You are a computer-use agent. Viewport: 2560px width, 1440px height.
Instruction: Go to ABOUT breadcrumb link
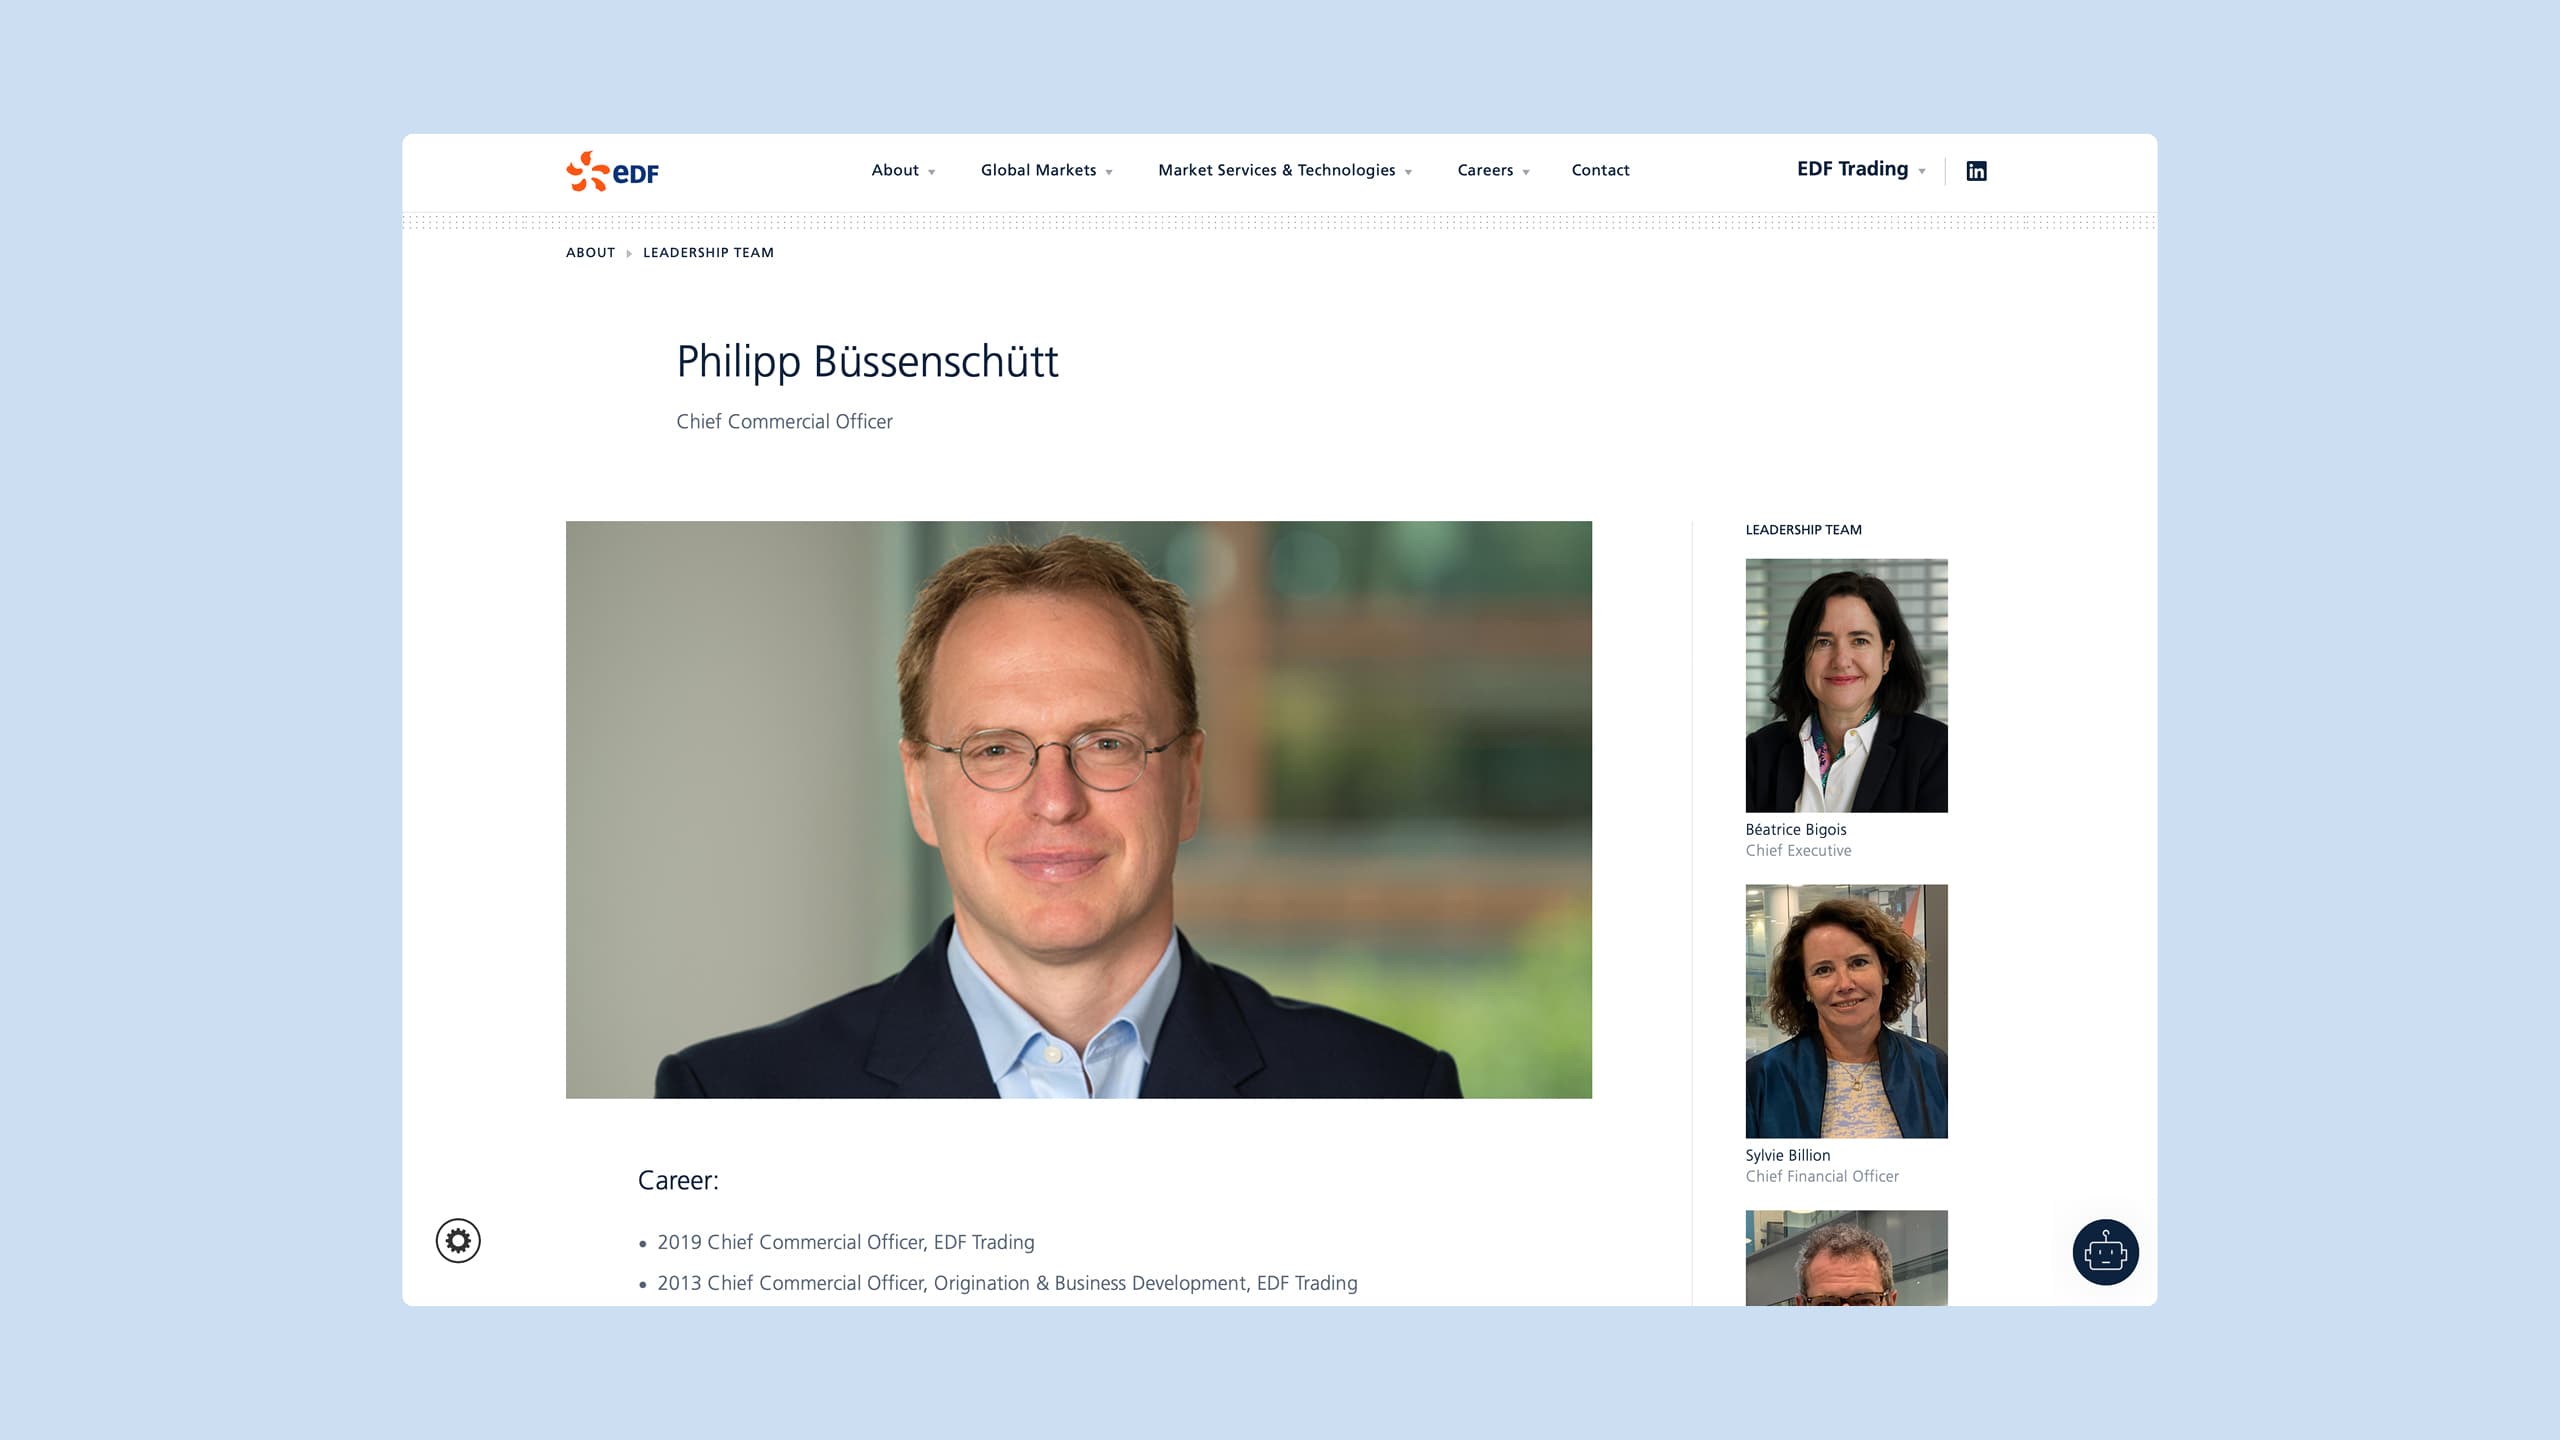click(590, 253)
